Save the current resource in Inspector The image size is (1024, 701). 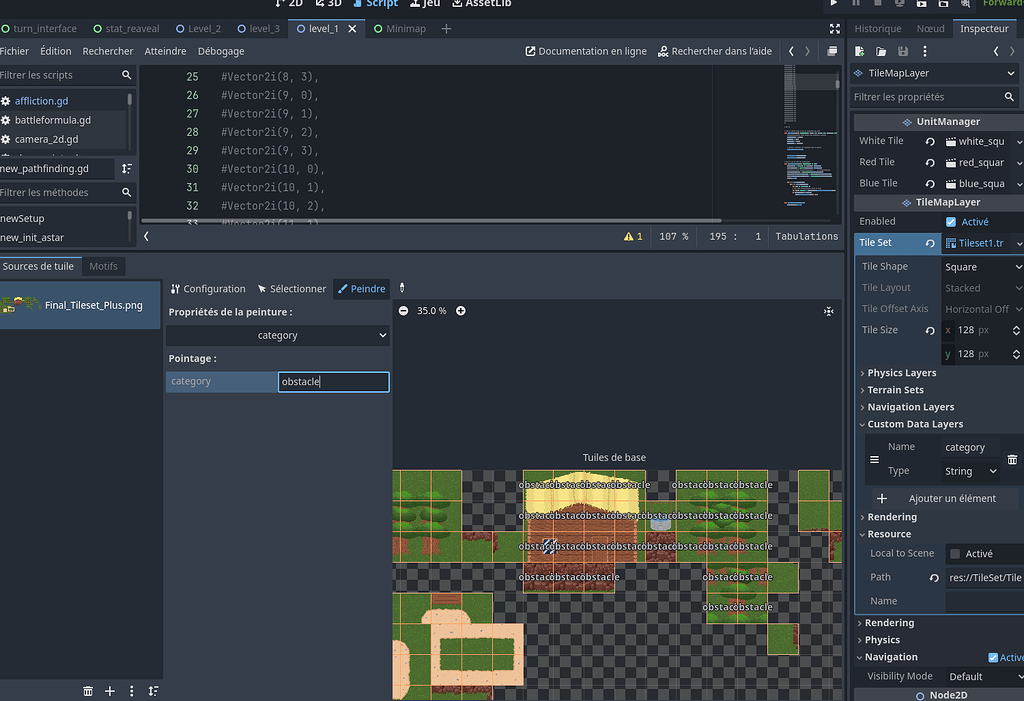pyautogui.click(x=903, y=51)
